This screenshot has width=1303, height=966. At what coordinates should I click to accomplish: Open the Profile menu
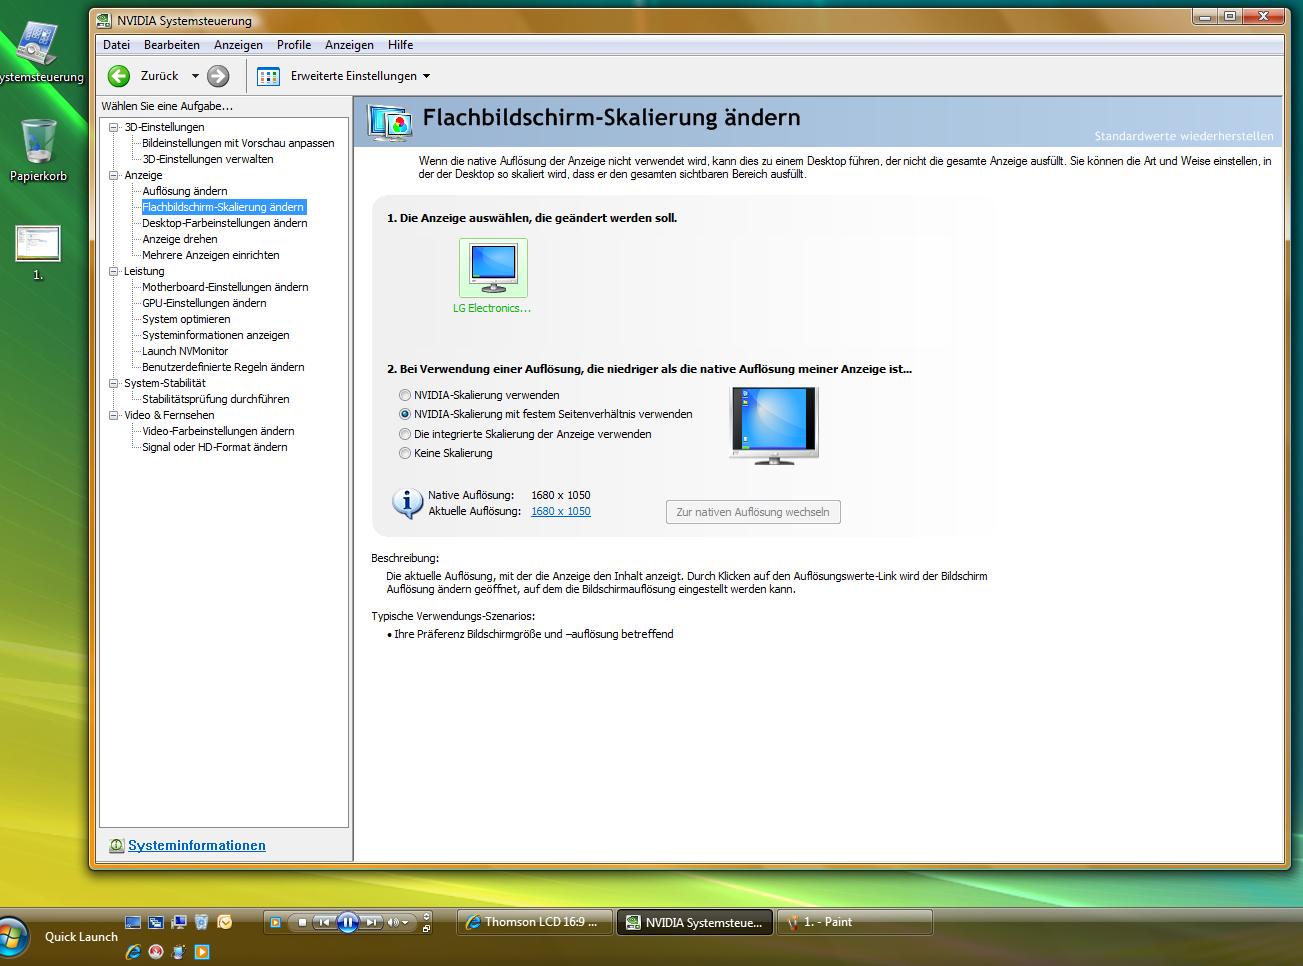tap(294, 45)
